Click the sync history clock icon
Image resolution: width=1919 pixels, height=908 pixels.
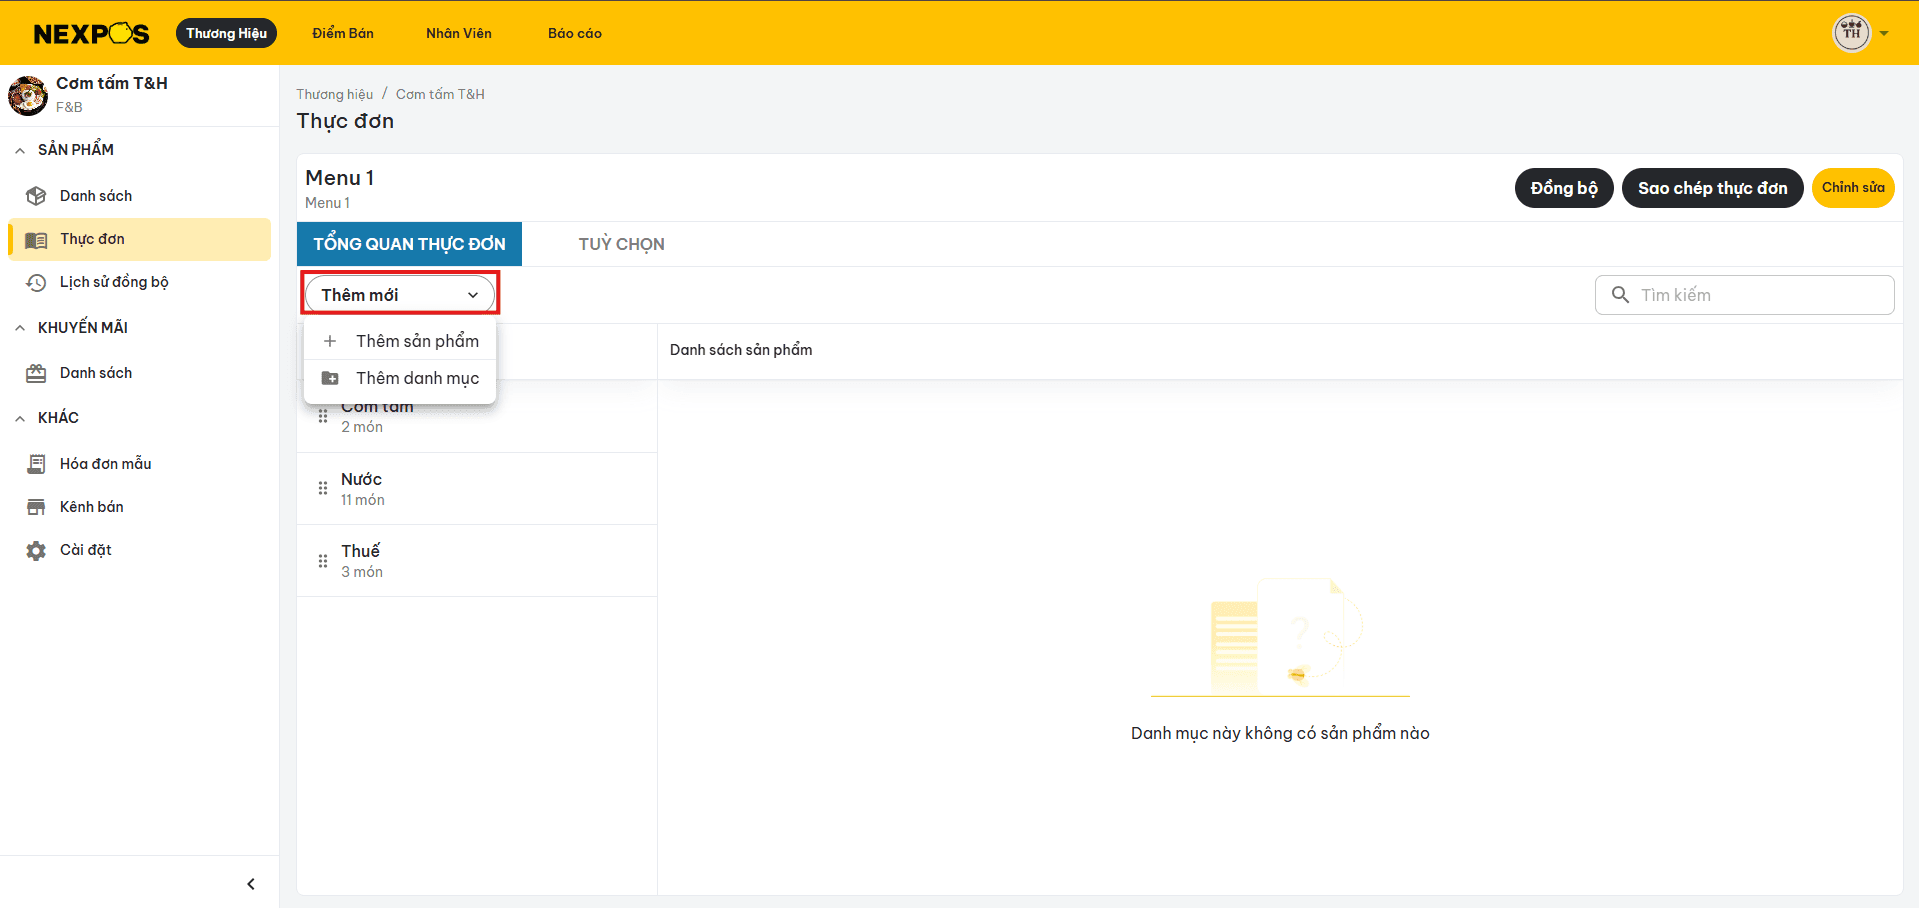[36, 283]
